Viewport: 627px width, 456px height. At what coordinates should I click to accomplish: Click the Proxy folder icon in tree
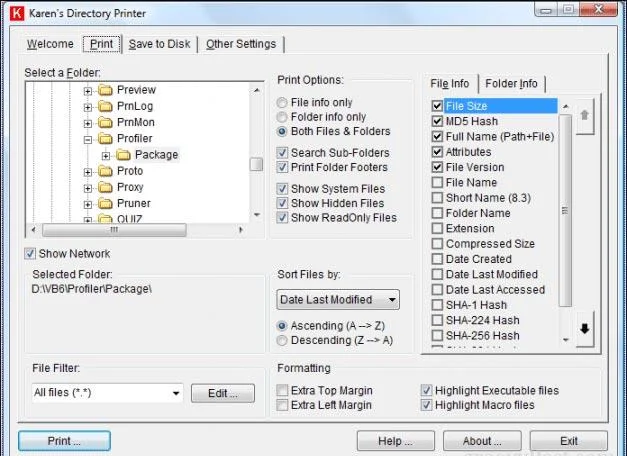[106, 187]
